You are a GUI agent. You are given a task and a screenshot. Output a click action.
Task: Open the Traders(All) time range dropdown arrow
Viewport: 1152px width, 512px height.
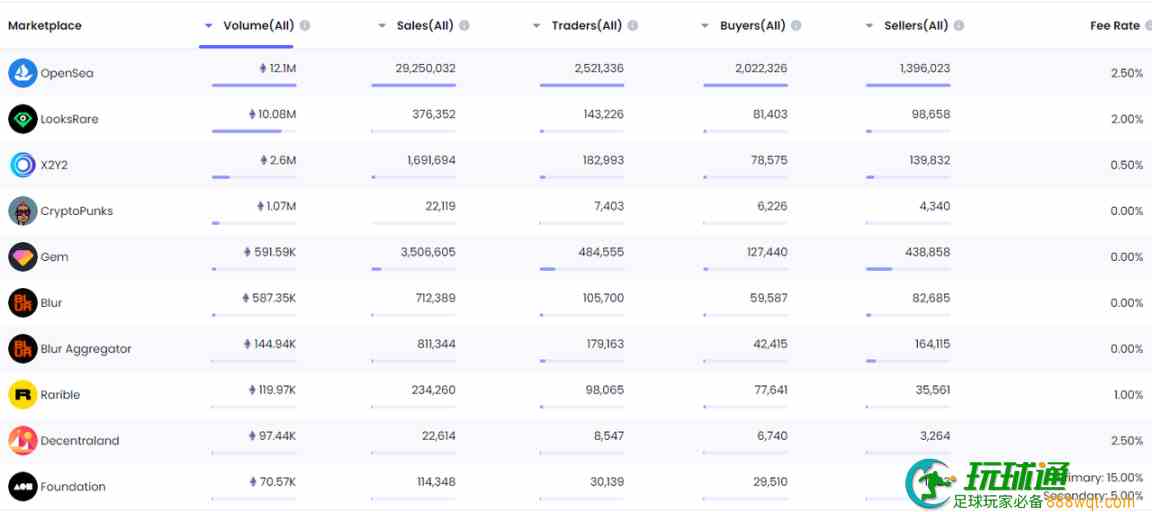[537, 26]
